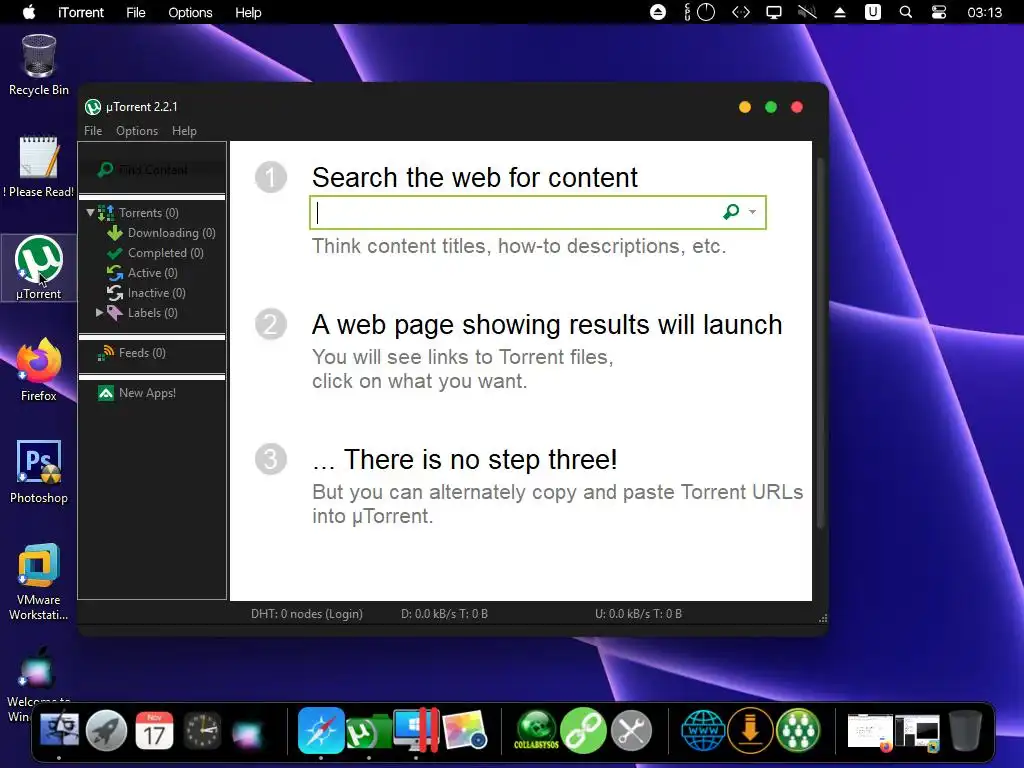Open the Help menu in the top menu bar
This screenshot has width=1024, height=768.
248,12
